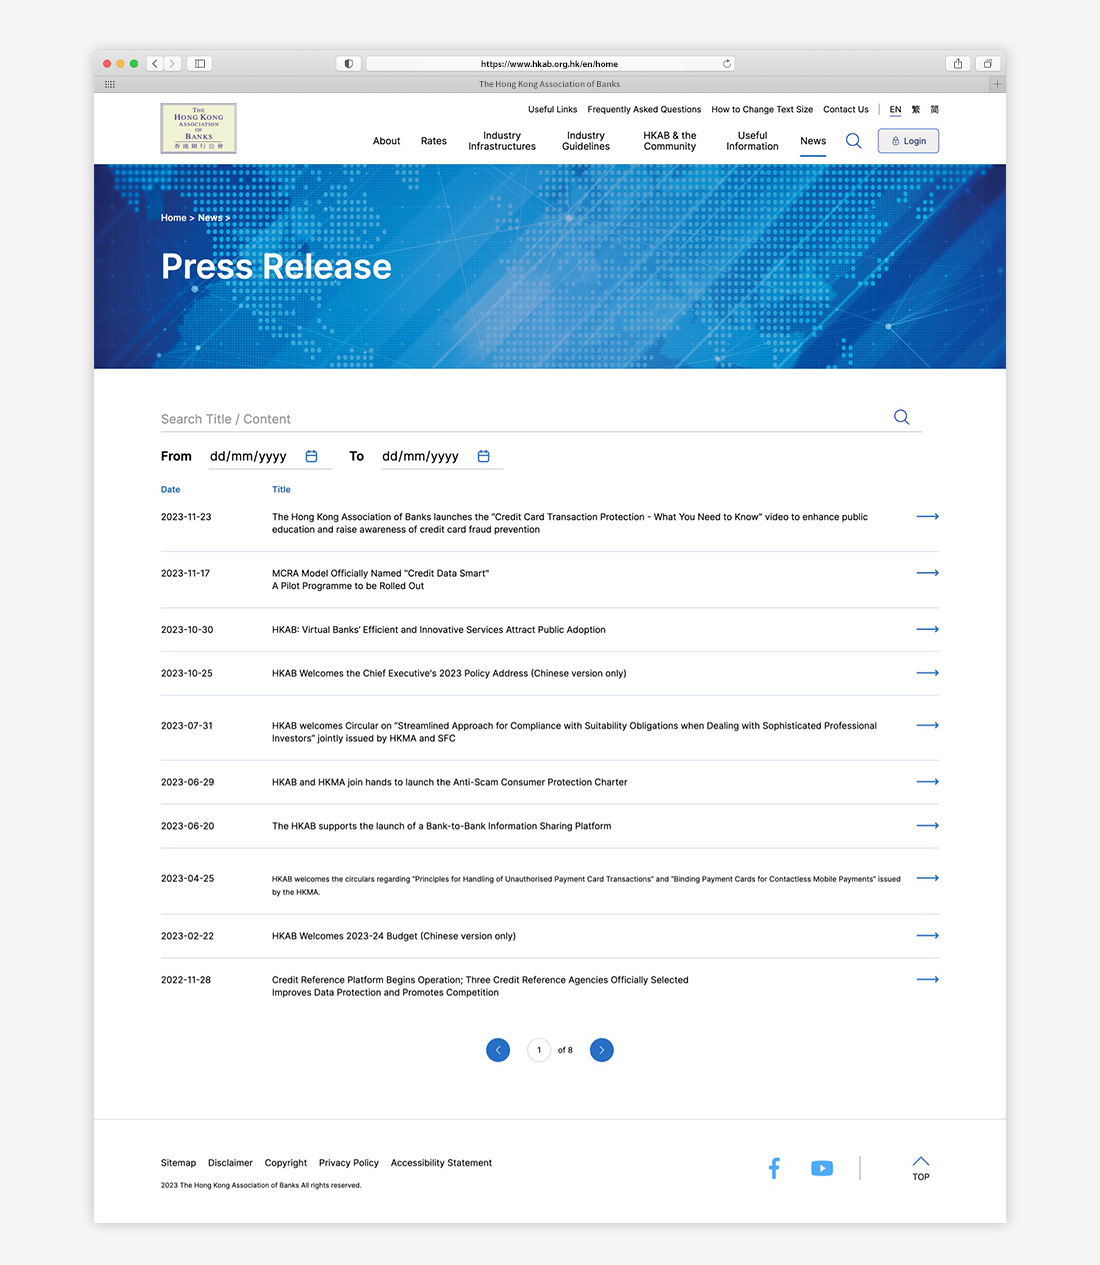Add a new tab with plus icon
Image resolution: width=1100 pixels, height=1265 pixels.
(x=997, y=84)
